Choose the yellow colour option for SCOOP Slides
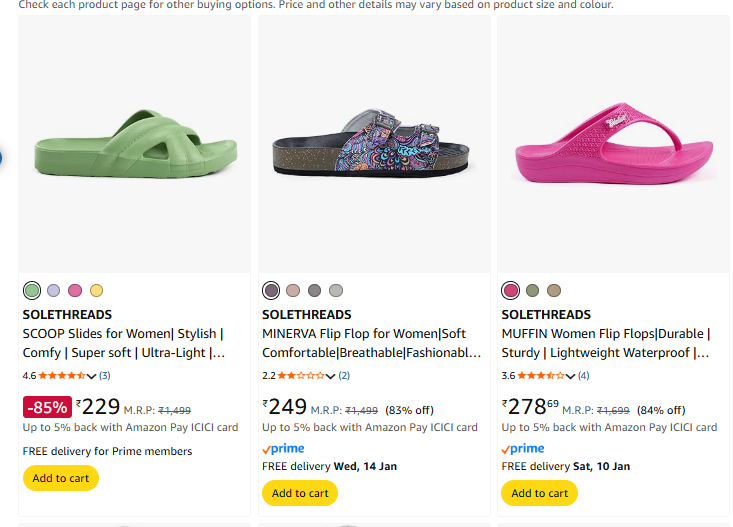 tap(97, 291)
